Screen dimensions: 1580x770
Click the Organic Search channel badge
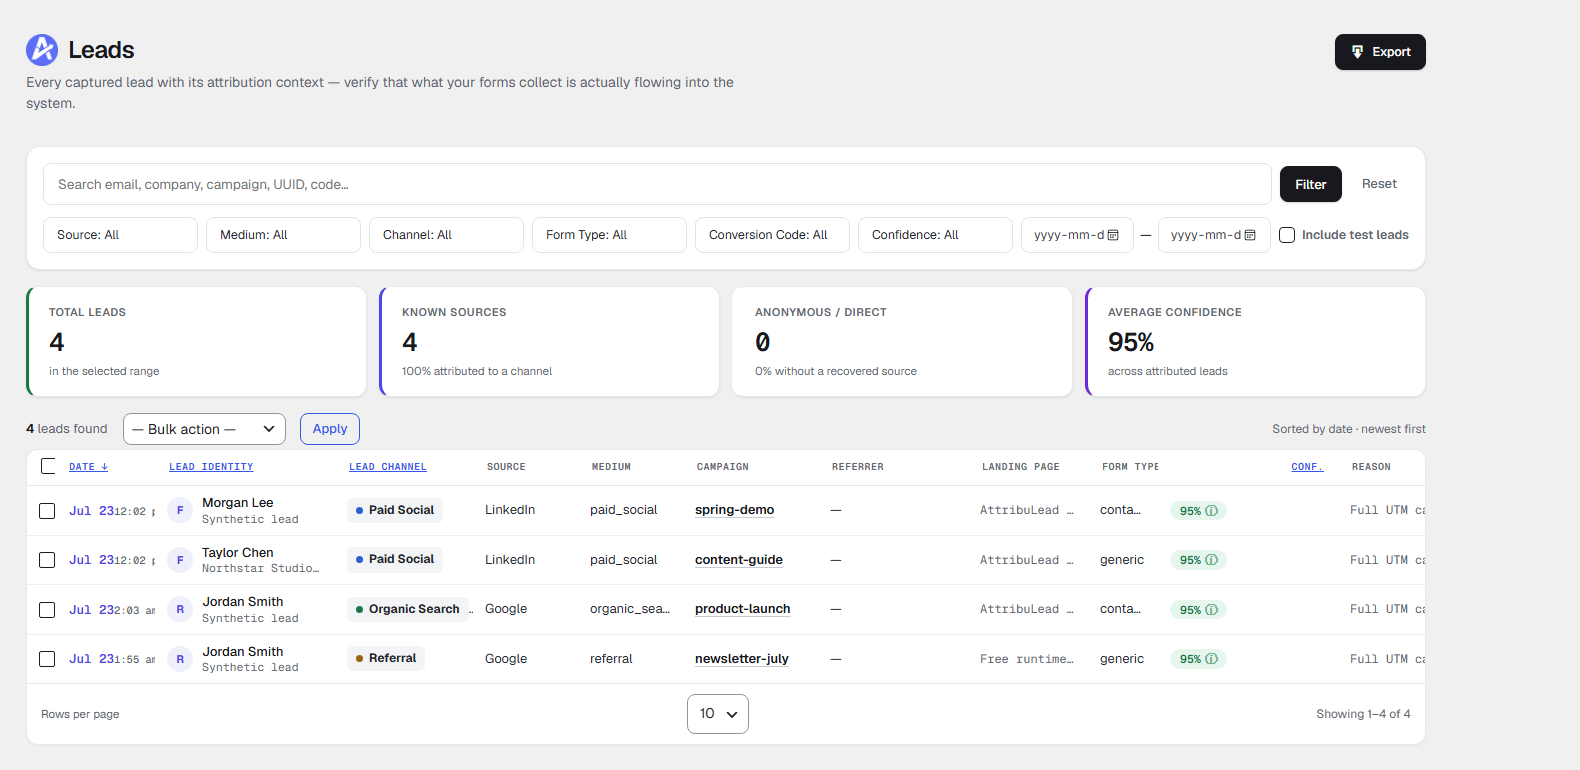coord(408,609)
